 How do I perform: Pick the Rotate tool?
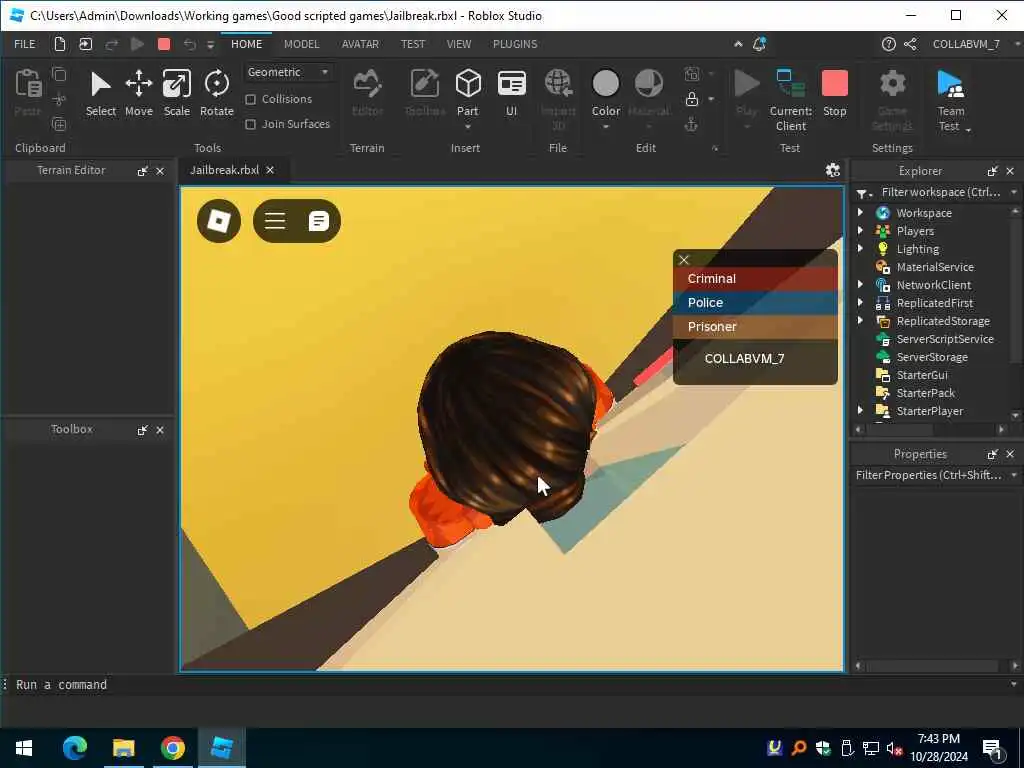coord(216,94)
